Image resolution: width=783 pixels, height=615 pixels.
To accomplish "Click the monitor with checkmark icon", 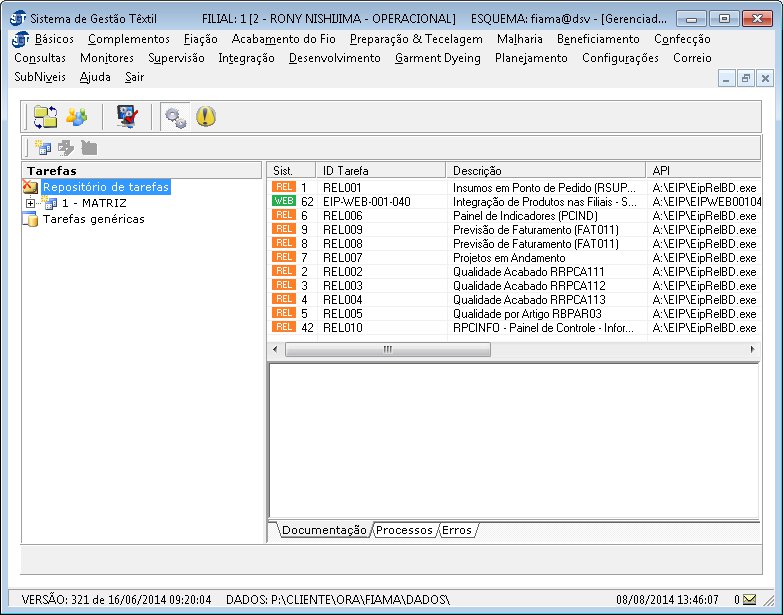I will 127,117.
